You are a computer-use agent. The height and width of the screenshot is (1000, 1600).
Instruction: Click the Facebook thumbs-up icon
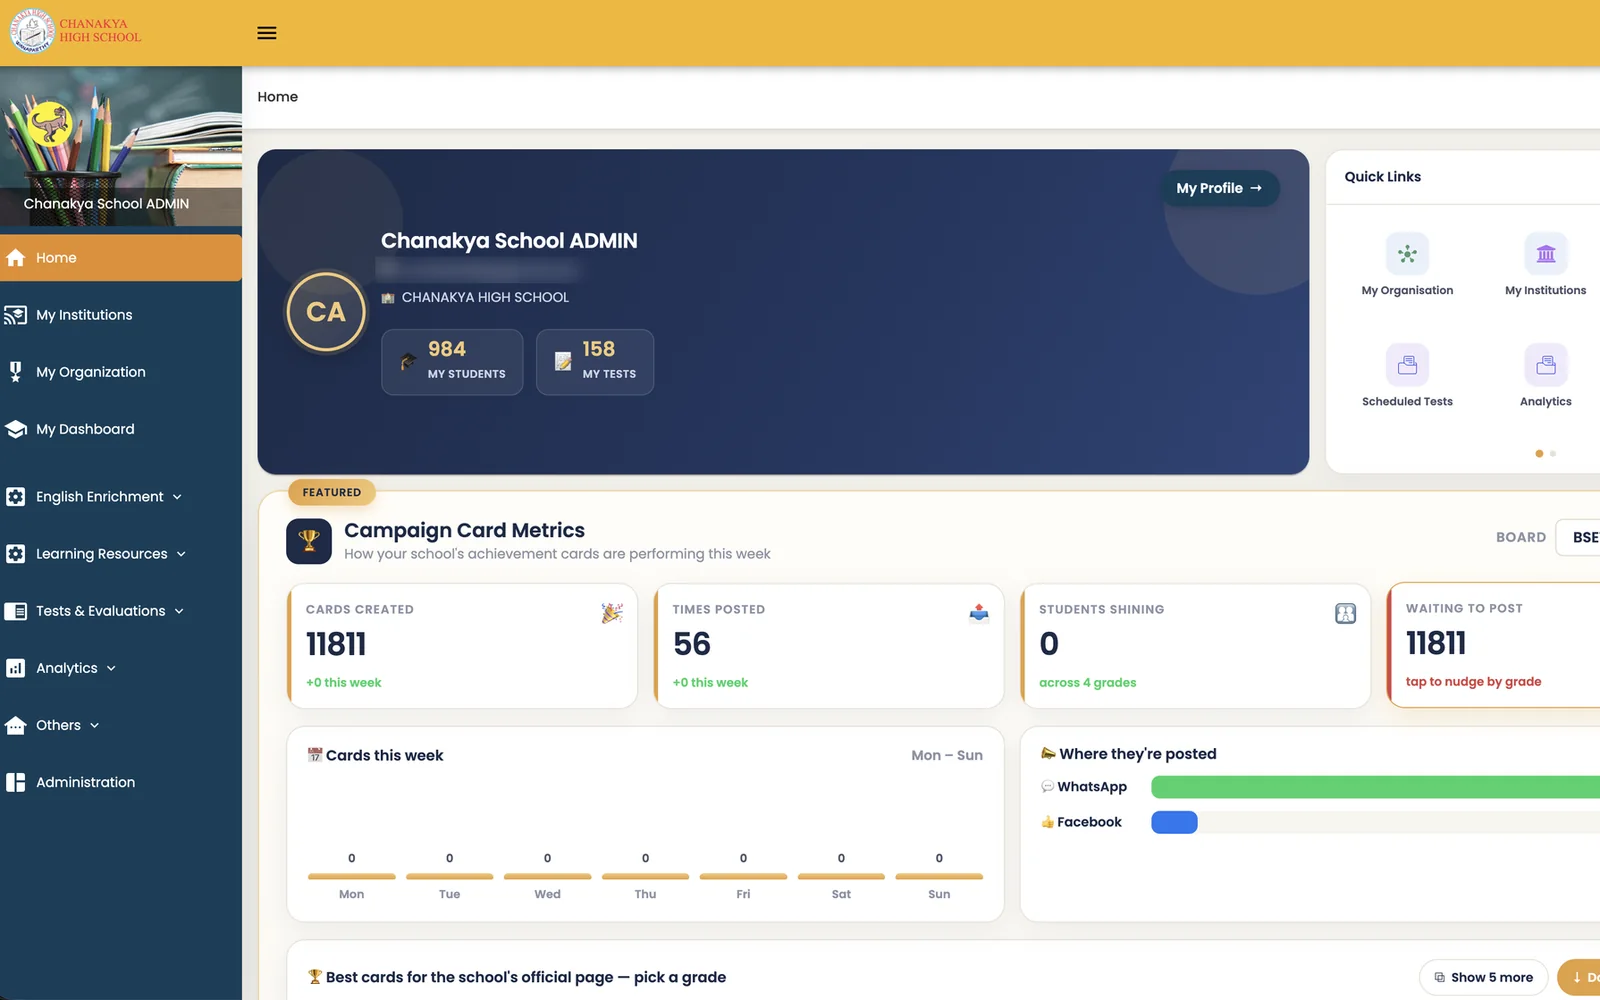(1047, 822)
